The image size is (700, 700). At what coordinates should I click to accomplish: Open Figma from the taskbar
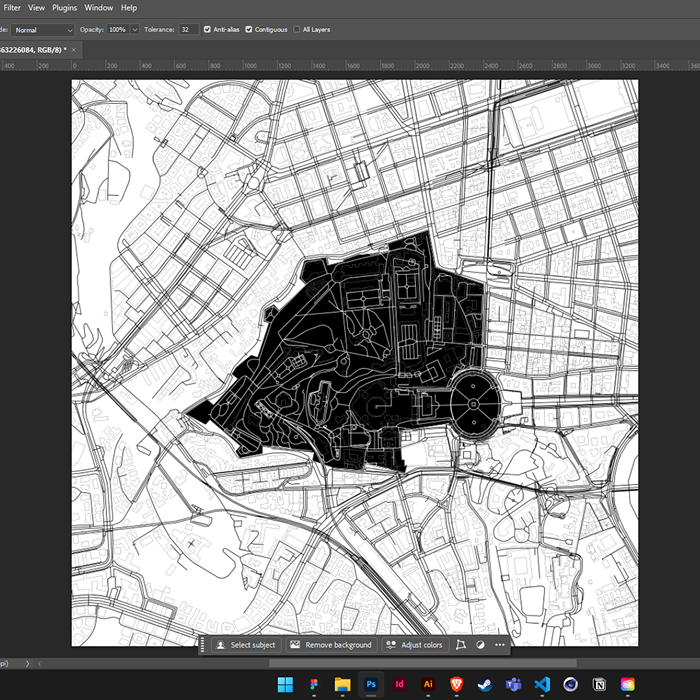(313, 684)
